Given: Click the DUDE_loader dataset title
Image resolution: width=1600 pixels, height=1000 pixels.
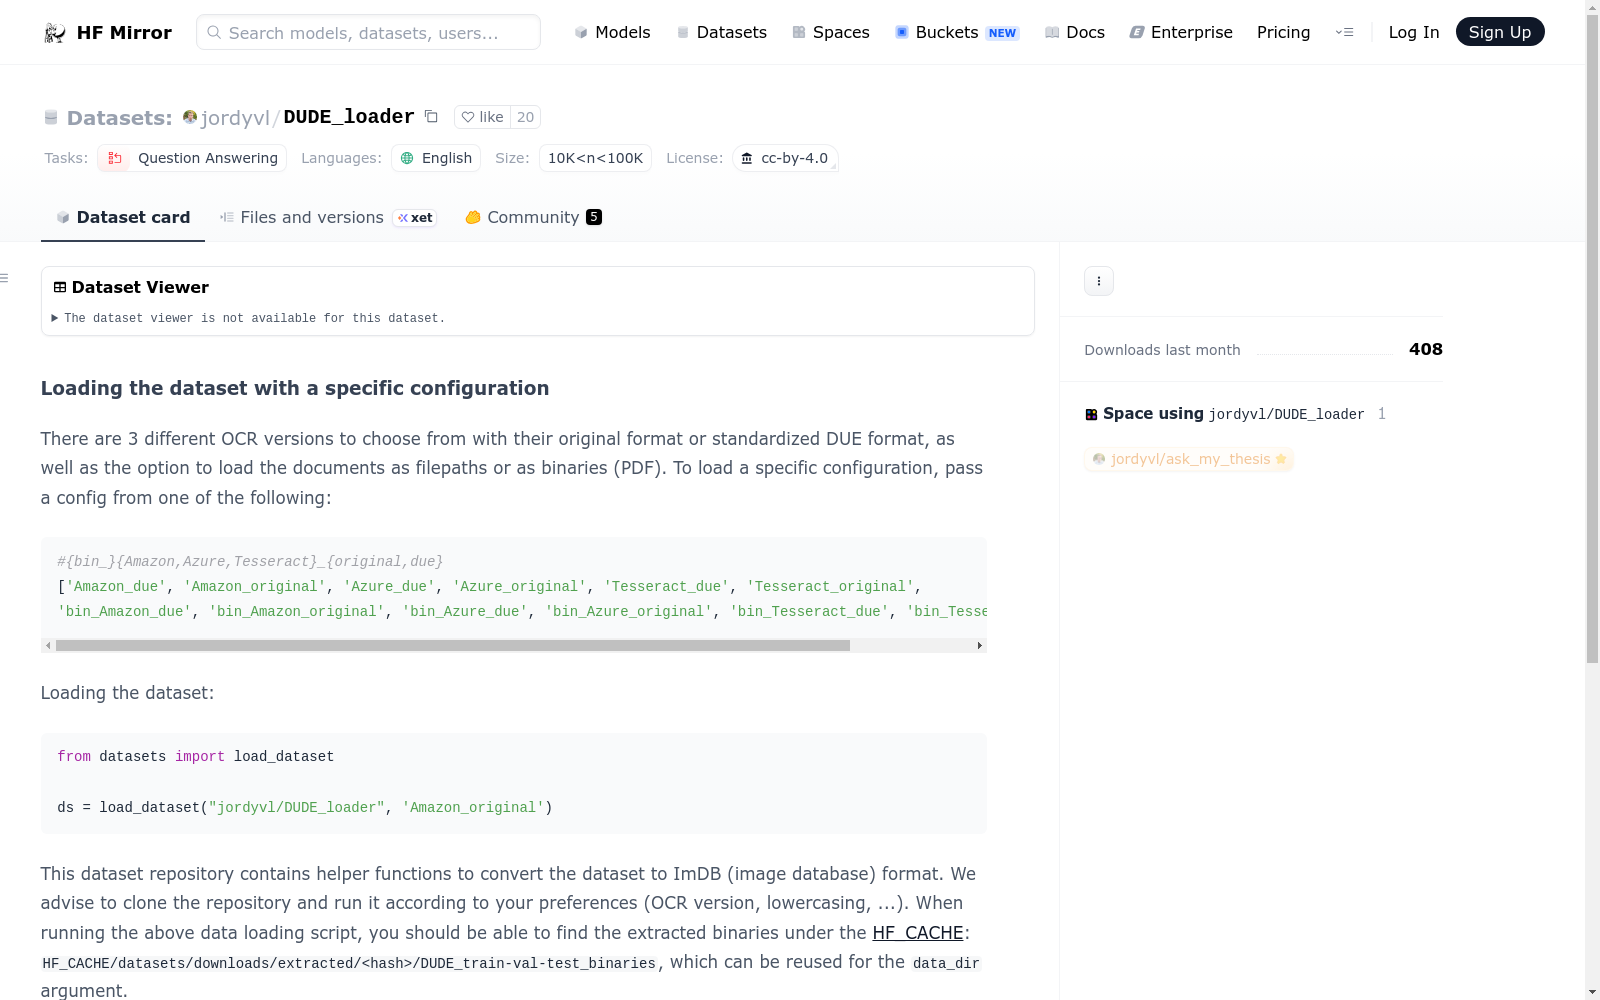Looking at the screenshot, I should click(349, 117).
